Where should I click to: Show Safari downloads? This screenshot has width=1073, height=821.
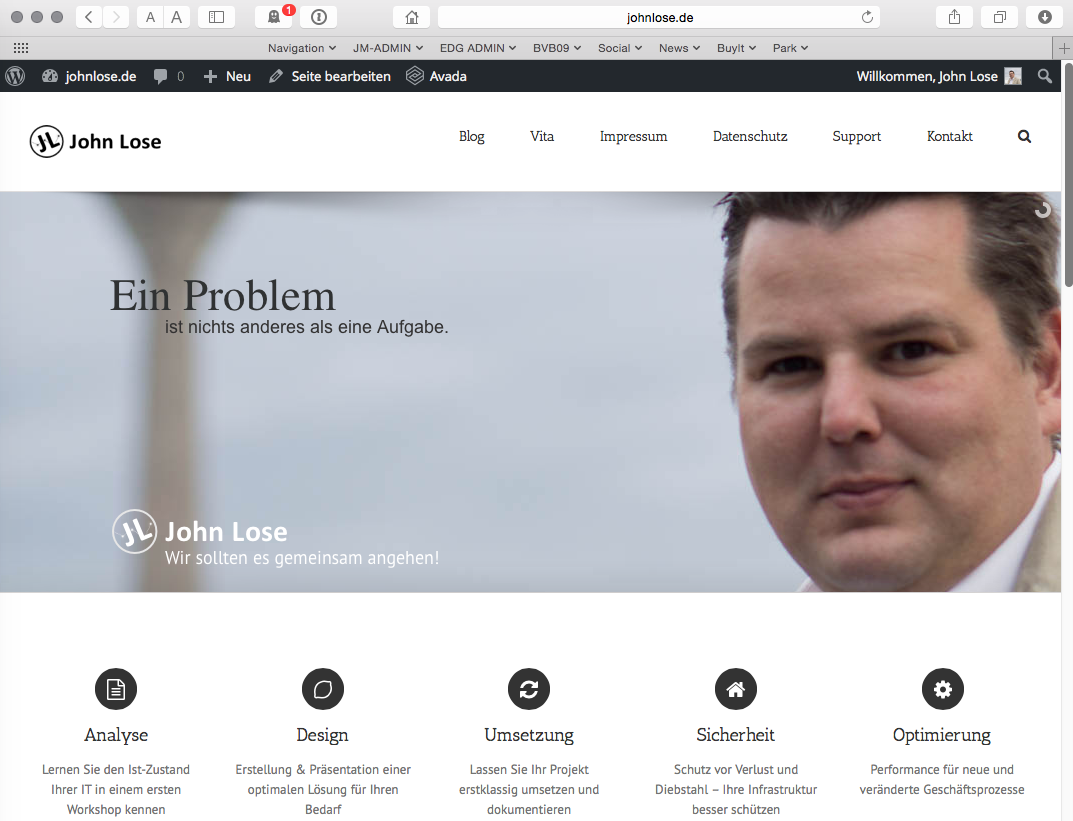tap(1044, 17)
